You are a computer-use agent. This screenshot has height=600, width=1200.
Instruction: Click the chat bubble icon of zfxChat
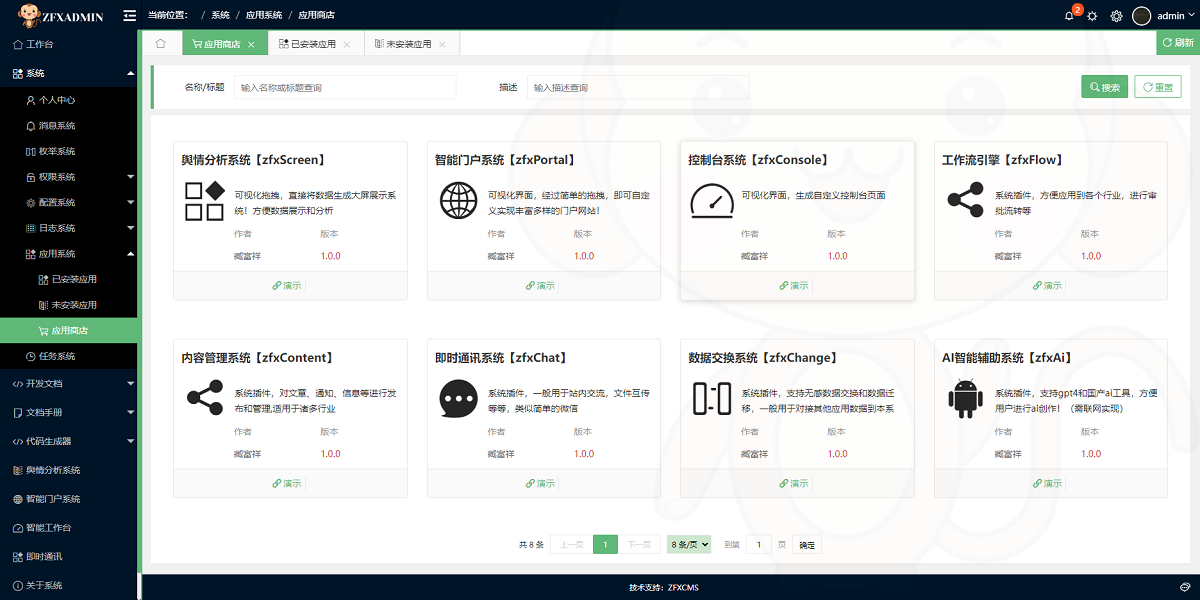coord(459,399)
